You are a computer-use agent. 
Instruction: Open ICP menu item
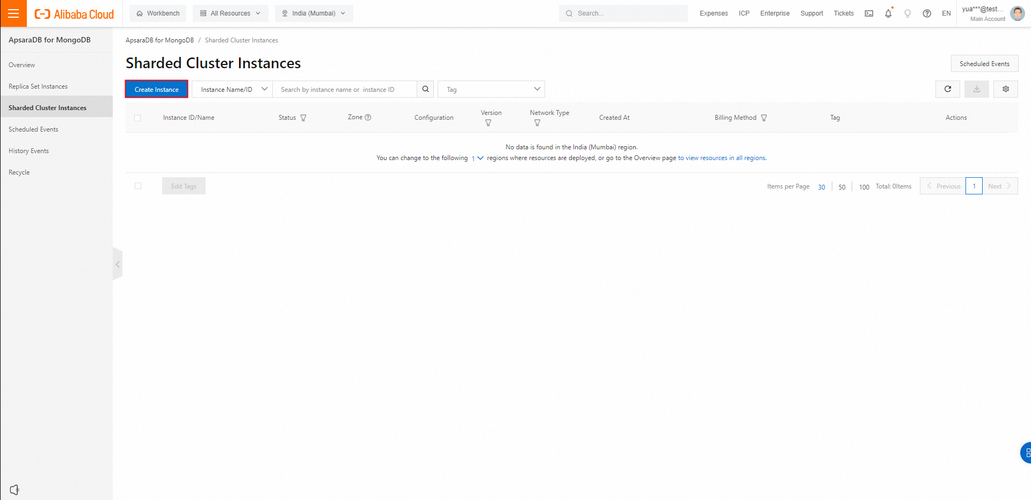(x=744, y=13)
